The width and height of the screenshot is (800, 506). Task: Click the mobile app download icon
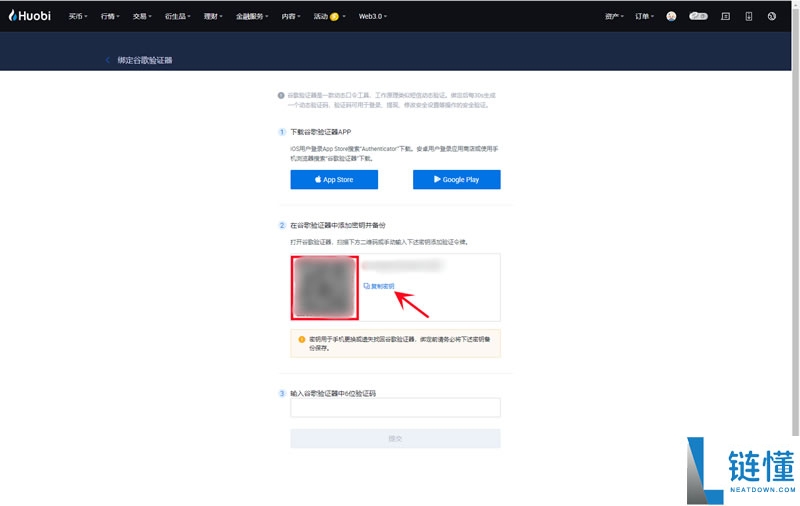(x=748, y=16)
